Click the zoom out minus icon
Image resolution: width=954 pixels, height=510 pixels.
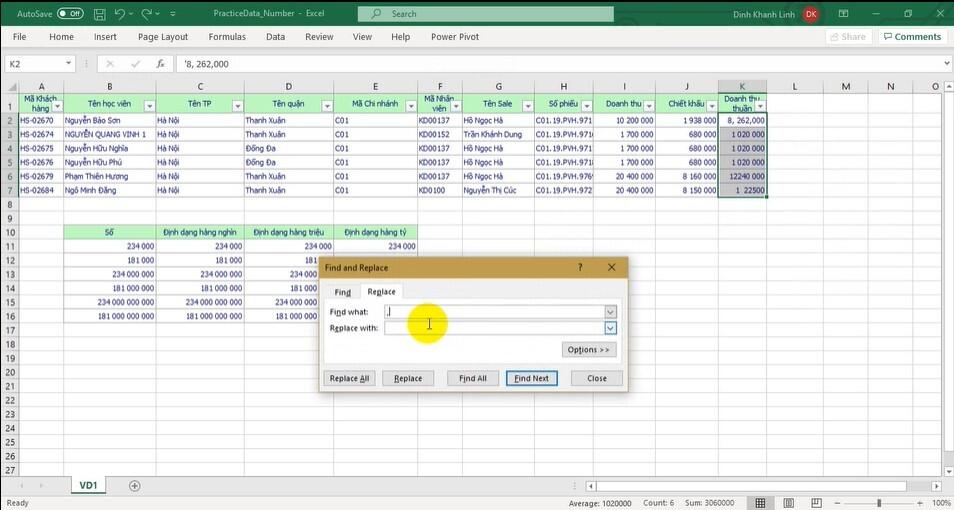coord(839,503)
